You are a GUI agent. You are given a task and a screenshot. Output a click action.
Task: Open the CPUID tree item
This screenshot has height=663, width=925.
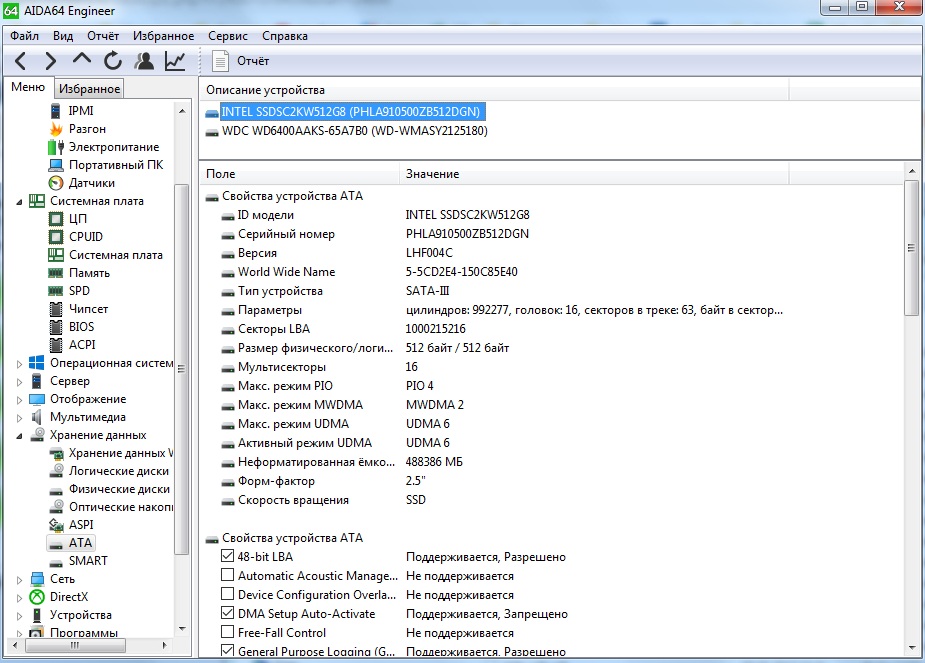click(x=86, y=237)
